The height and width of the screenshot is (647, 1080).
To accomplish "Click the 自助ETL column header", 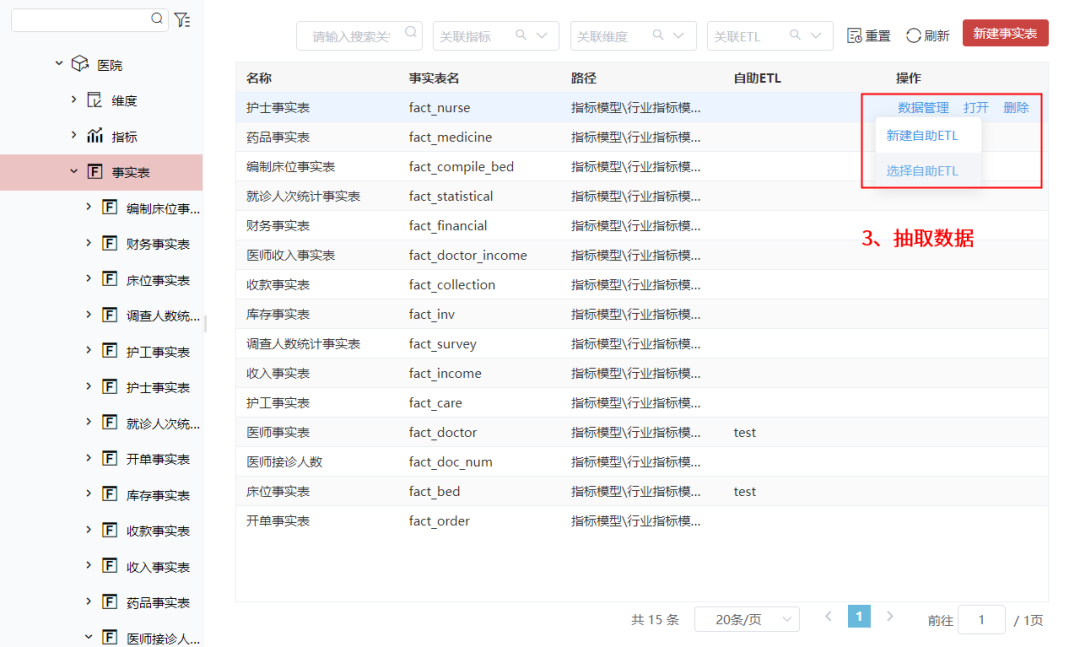I will [x=757, y=78].
